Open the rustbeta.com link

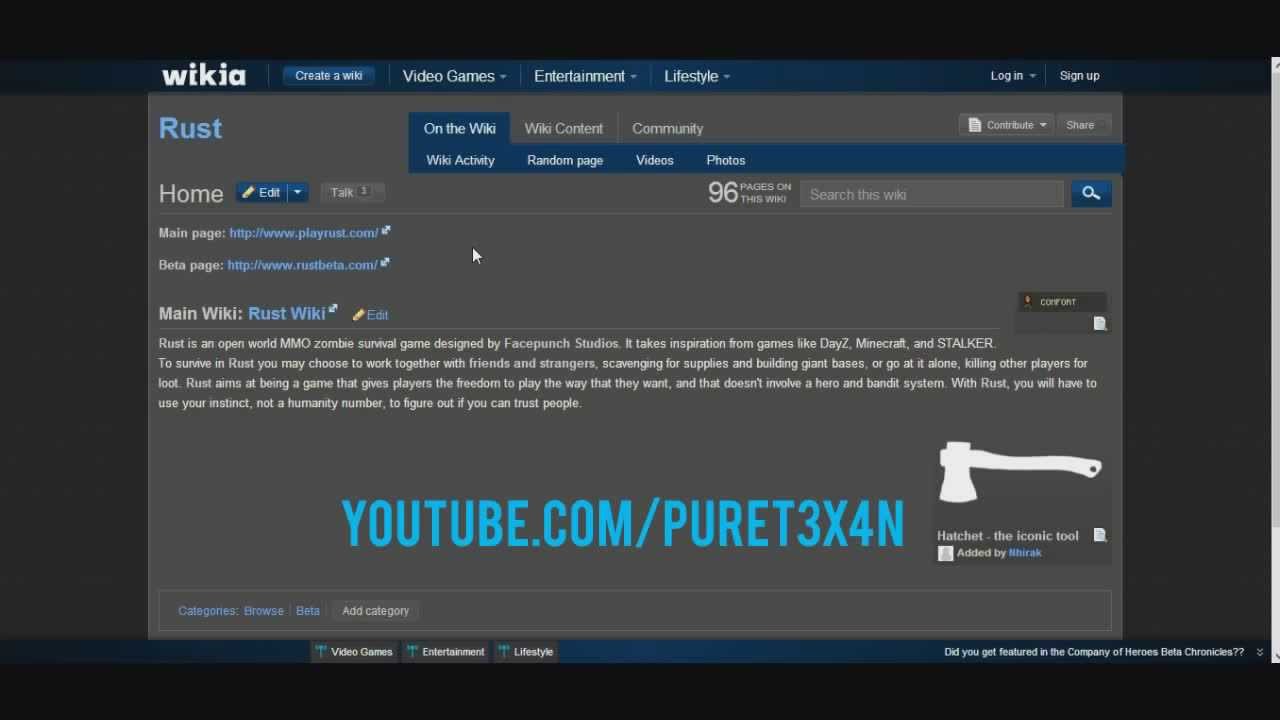[x=302, y=265]
